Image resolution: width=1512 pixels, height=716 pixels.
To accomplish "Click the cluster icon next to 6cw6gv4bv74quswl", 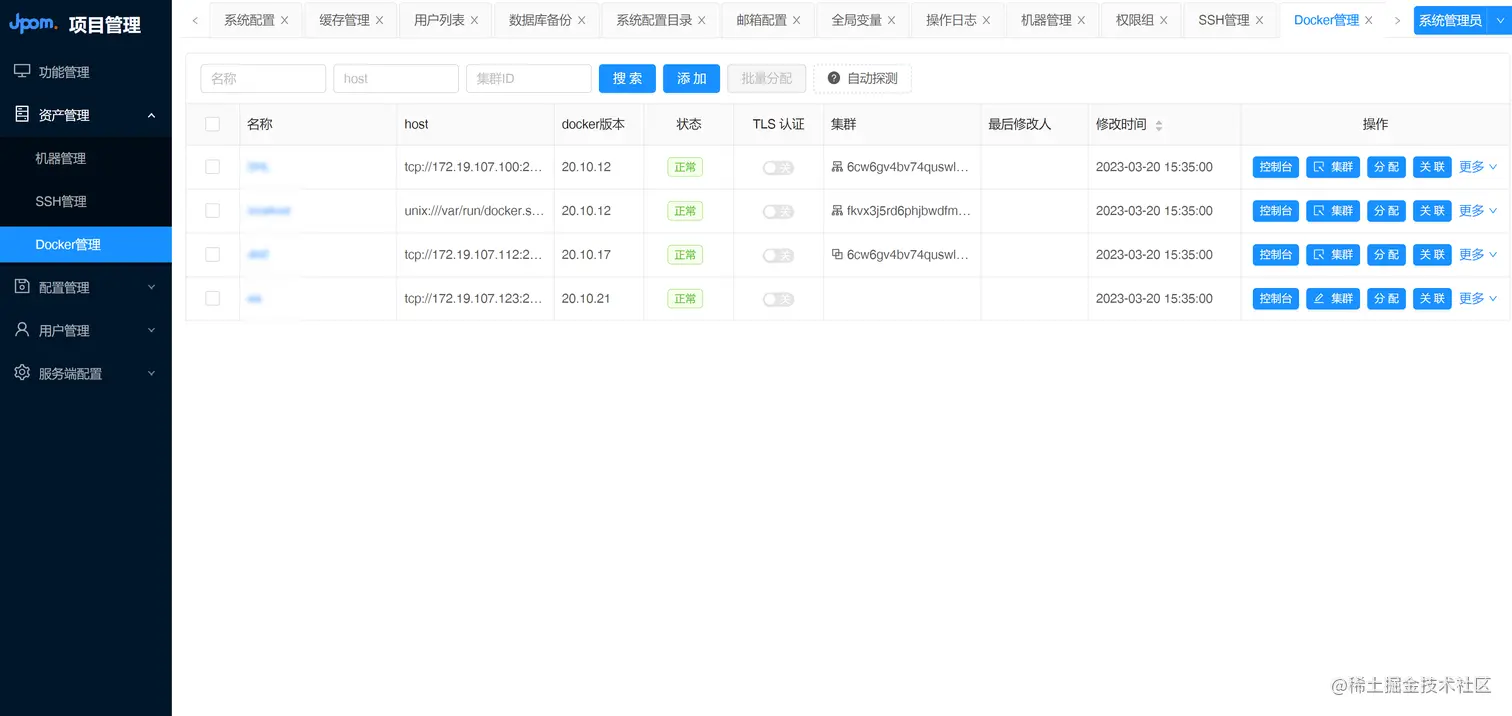I will (x=836, y=167).
